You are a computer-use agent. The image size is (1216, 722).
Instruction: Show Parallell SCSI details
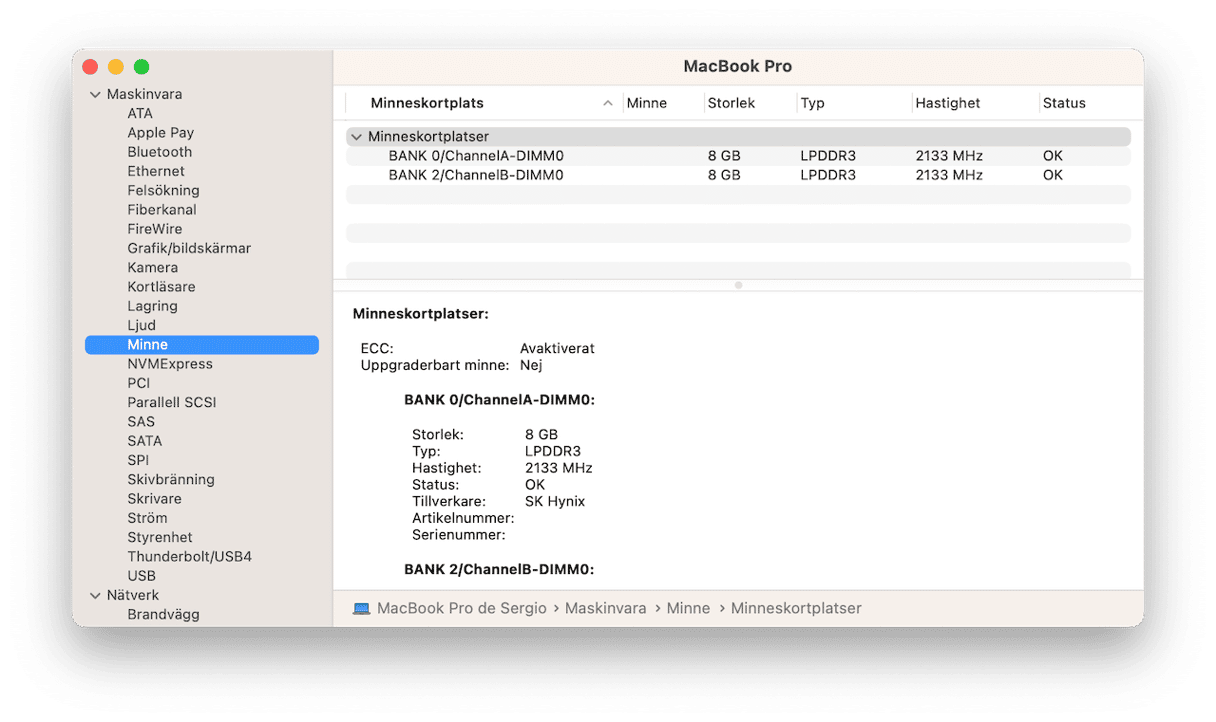(171, 402)
